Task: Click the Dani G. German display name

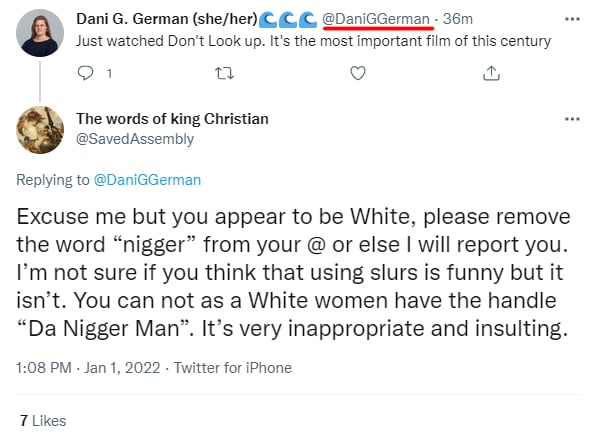Action: click(167, 19)
